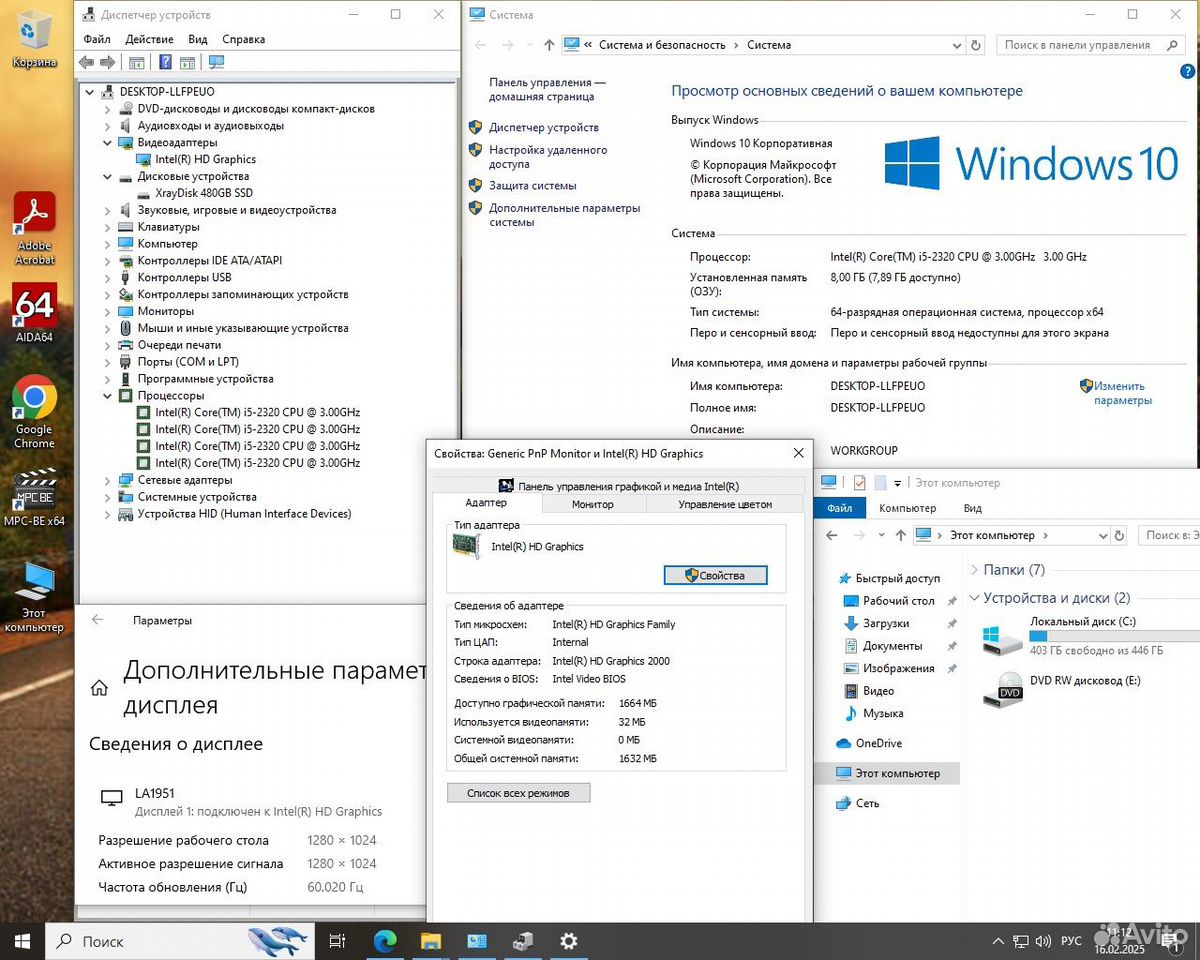This screenshot has height=960, width=1200.
Task: Click back arrow in Settings 'Параметры' window
Action: coord(97,620)
